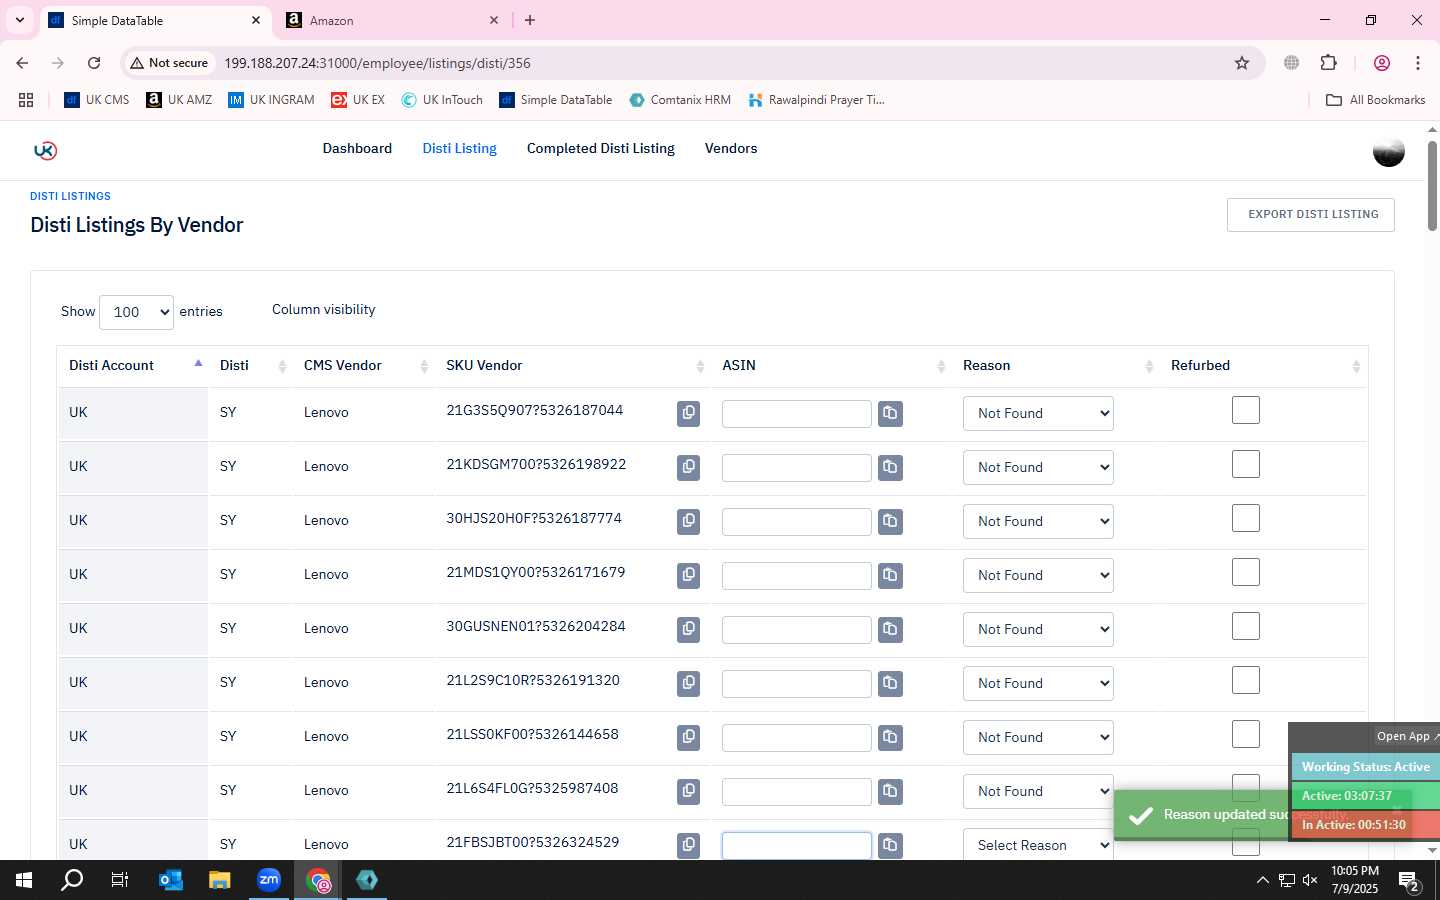Viewport: 1440px width, 900px height.
Task: Open the Show entries count dropdown
Action: tap(136, 312)
